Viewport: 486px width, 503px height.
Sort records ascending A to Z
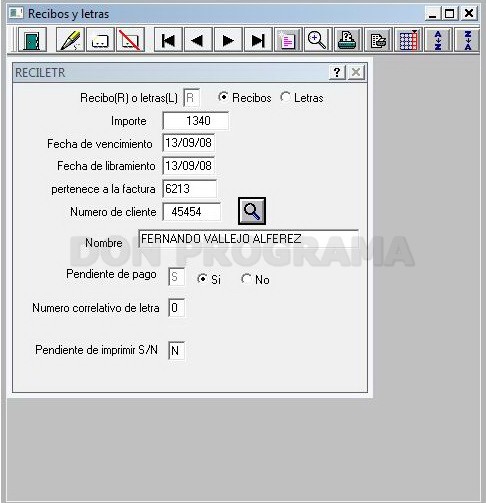click(x=438, y=40)
